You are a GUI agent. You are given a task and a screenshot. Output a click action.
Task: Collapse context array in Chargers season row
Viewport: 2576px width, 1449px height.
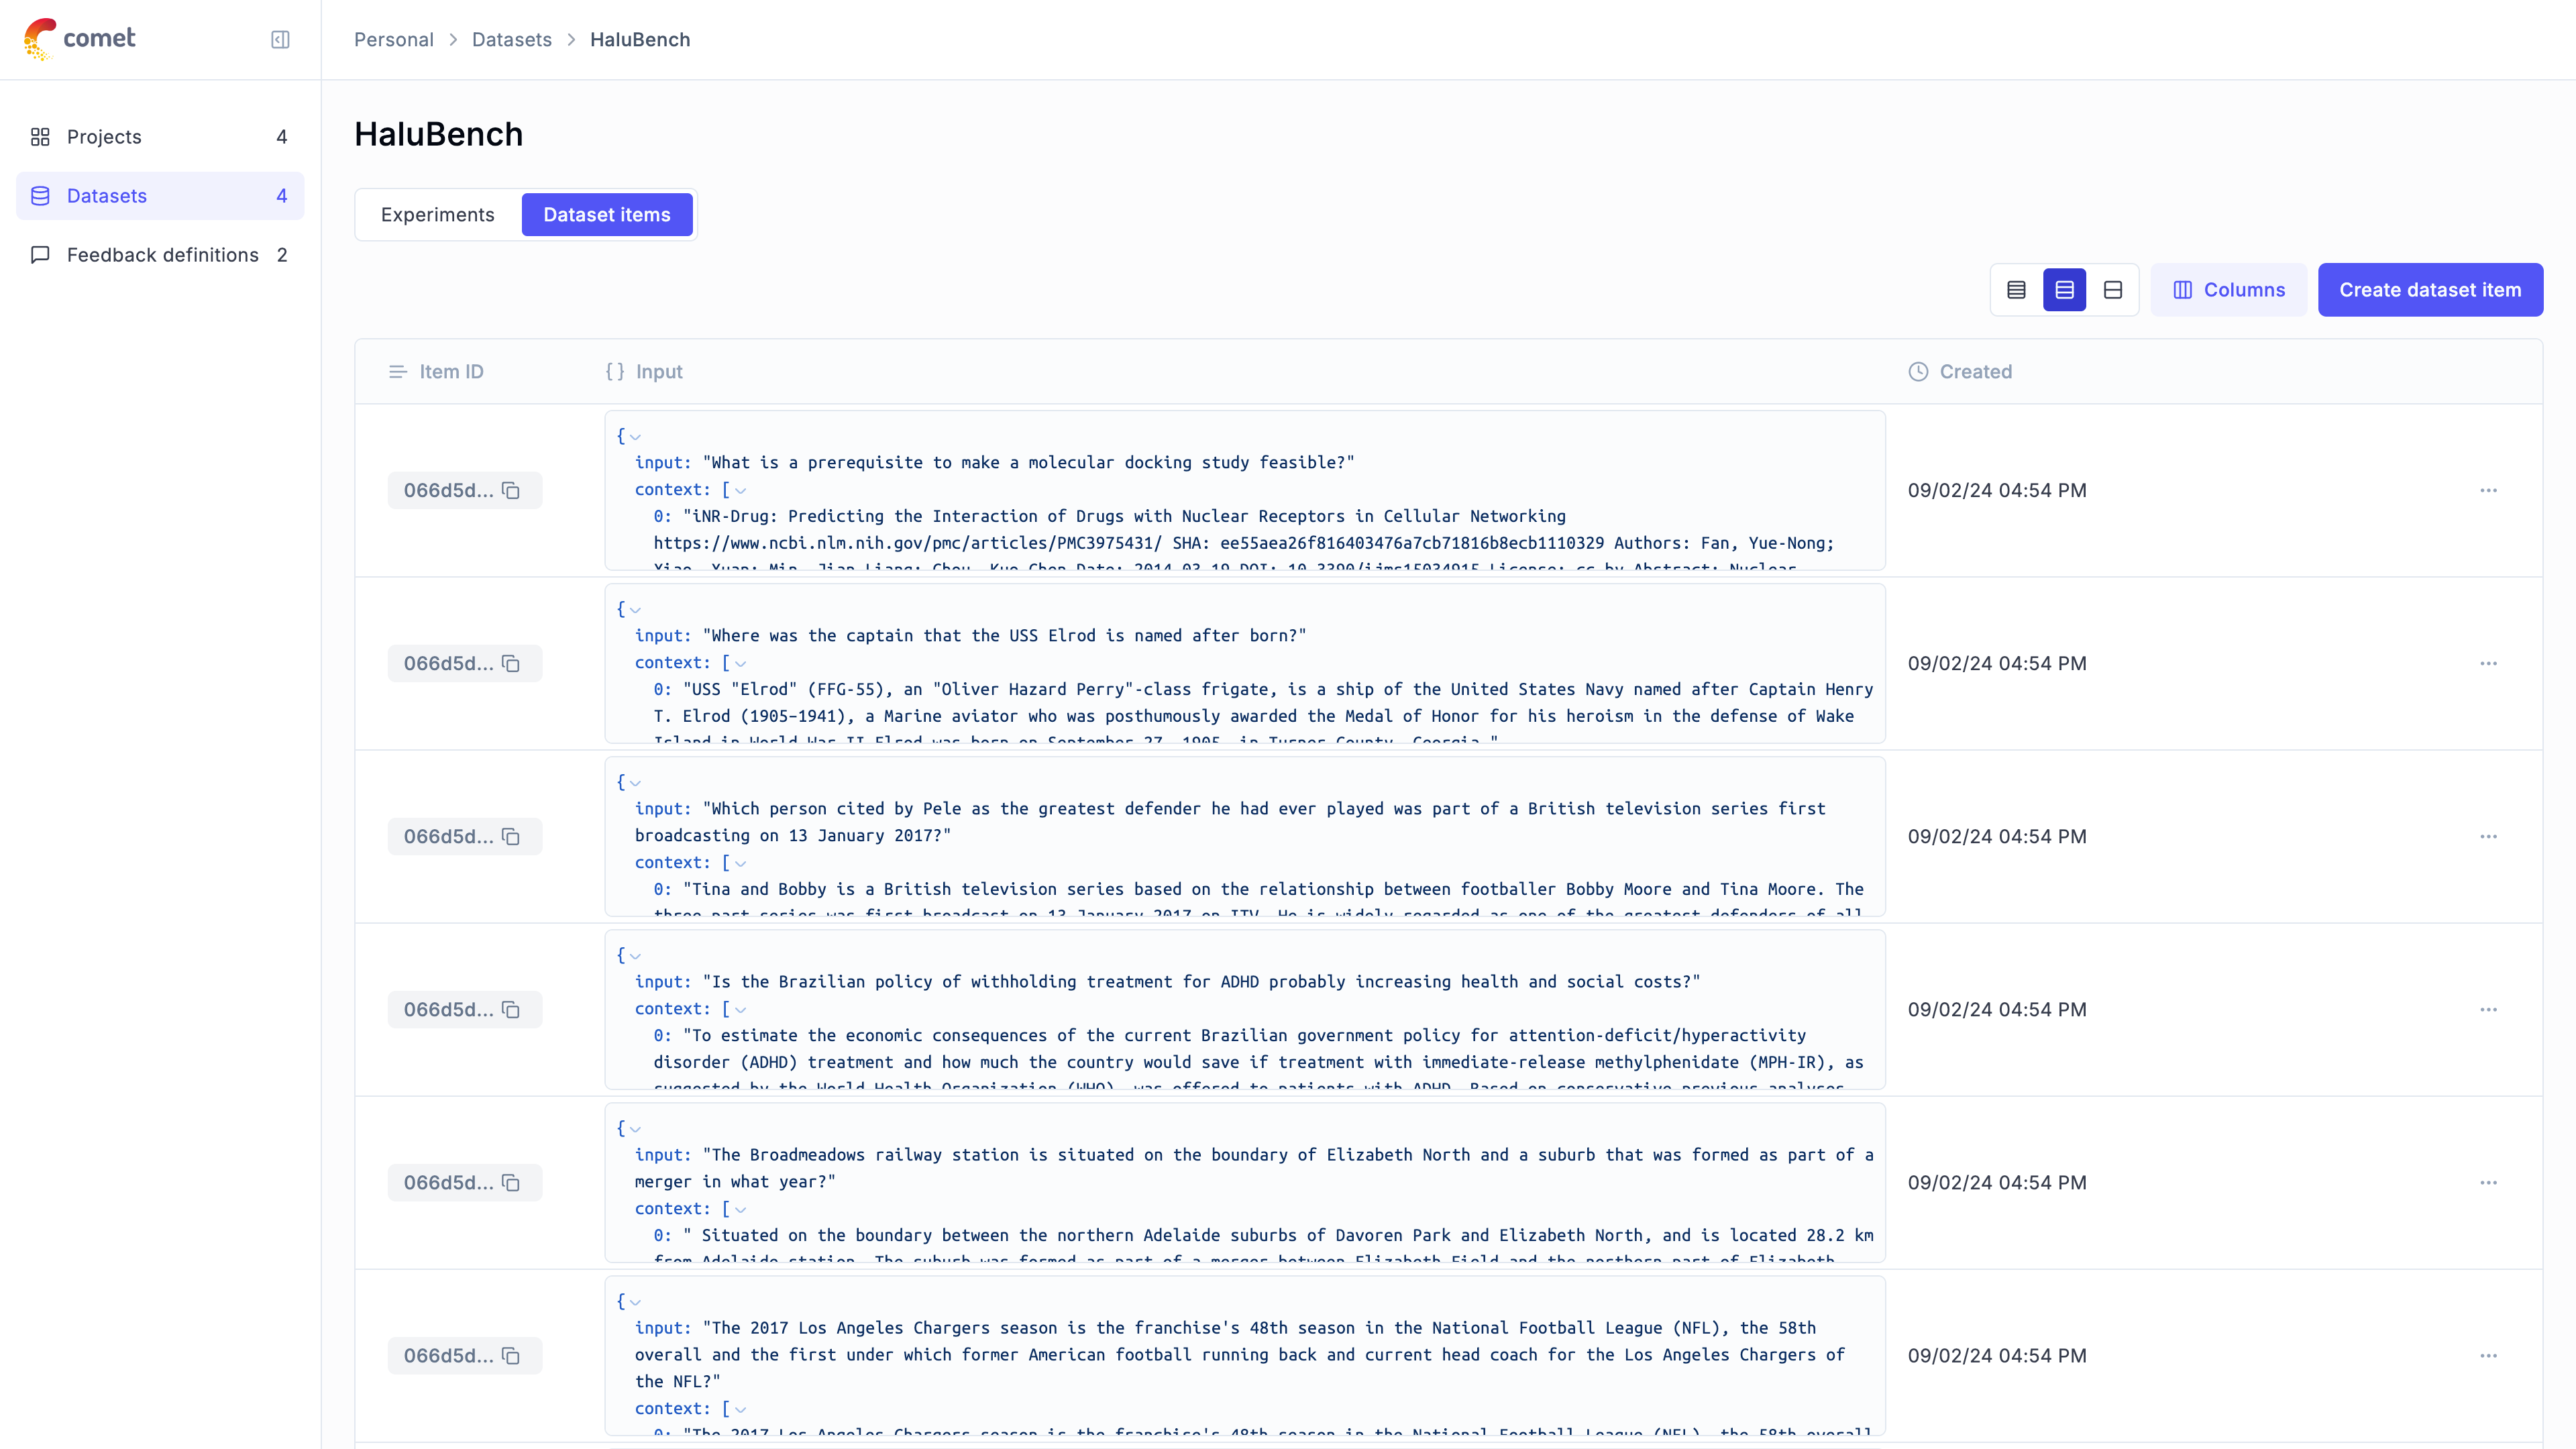(x=740, y=1410)
